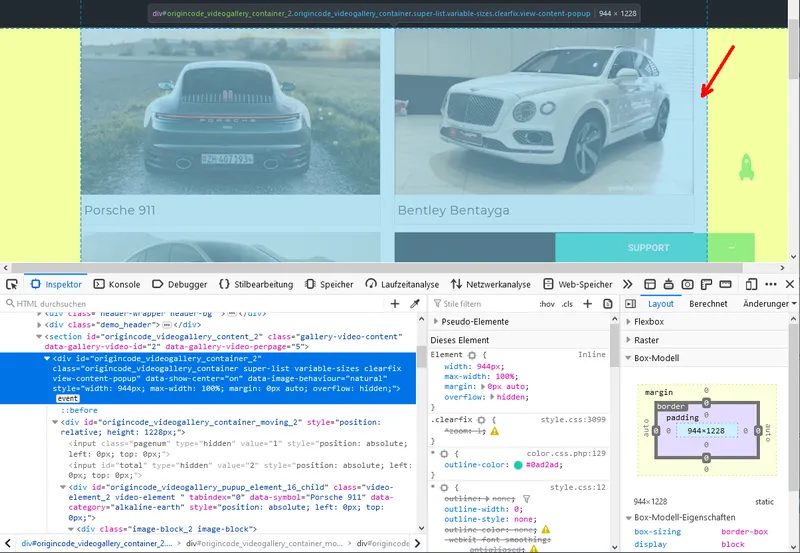Open the Debugger tab

pos(180,284)
